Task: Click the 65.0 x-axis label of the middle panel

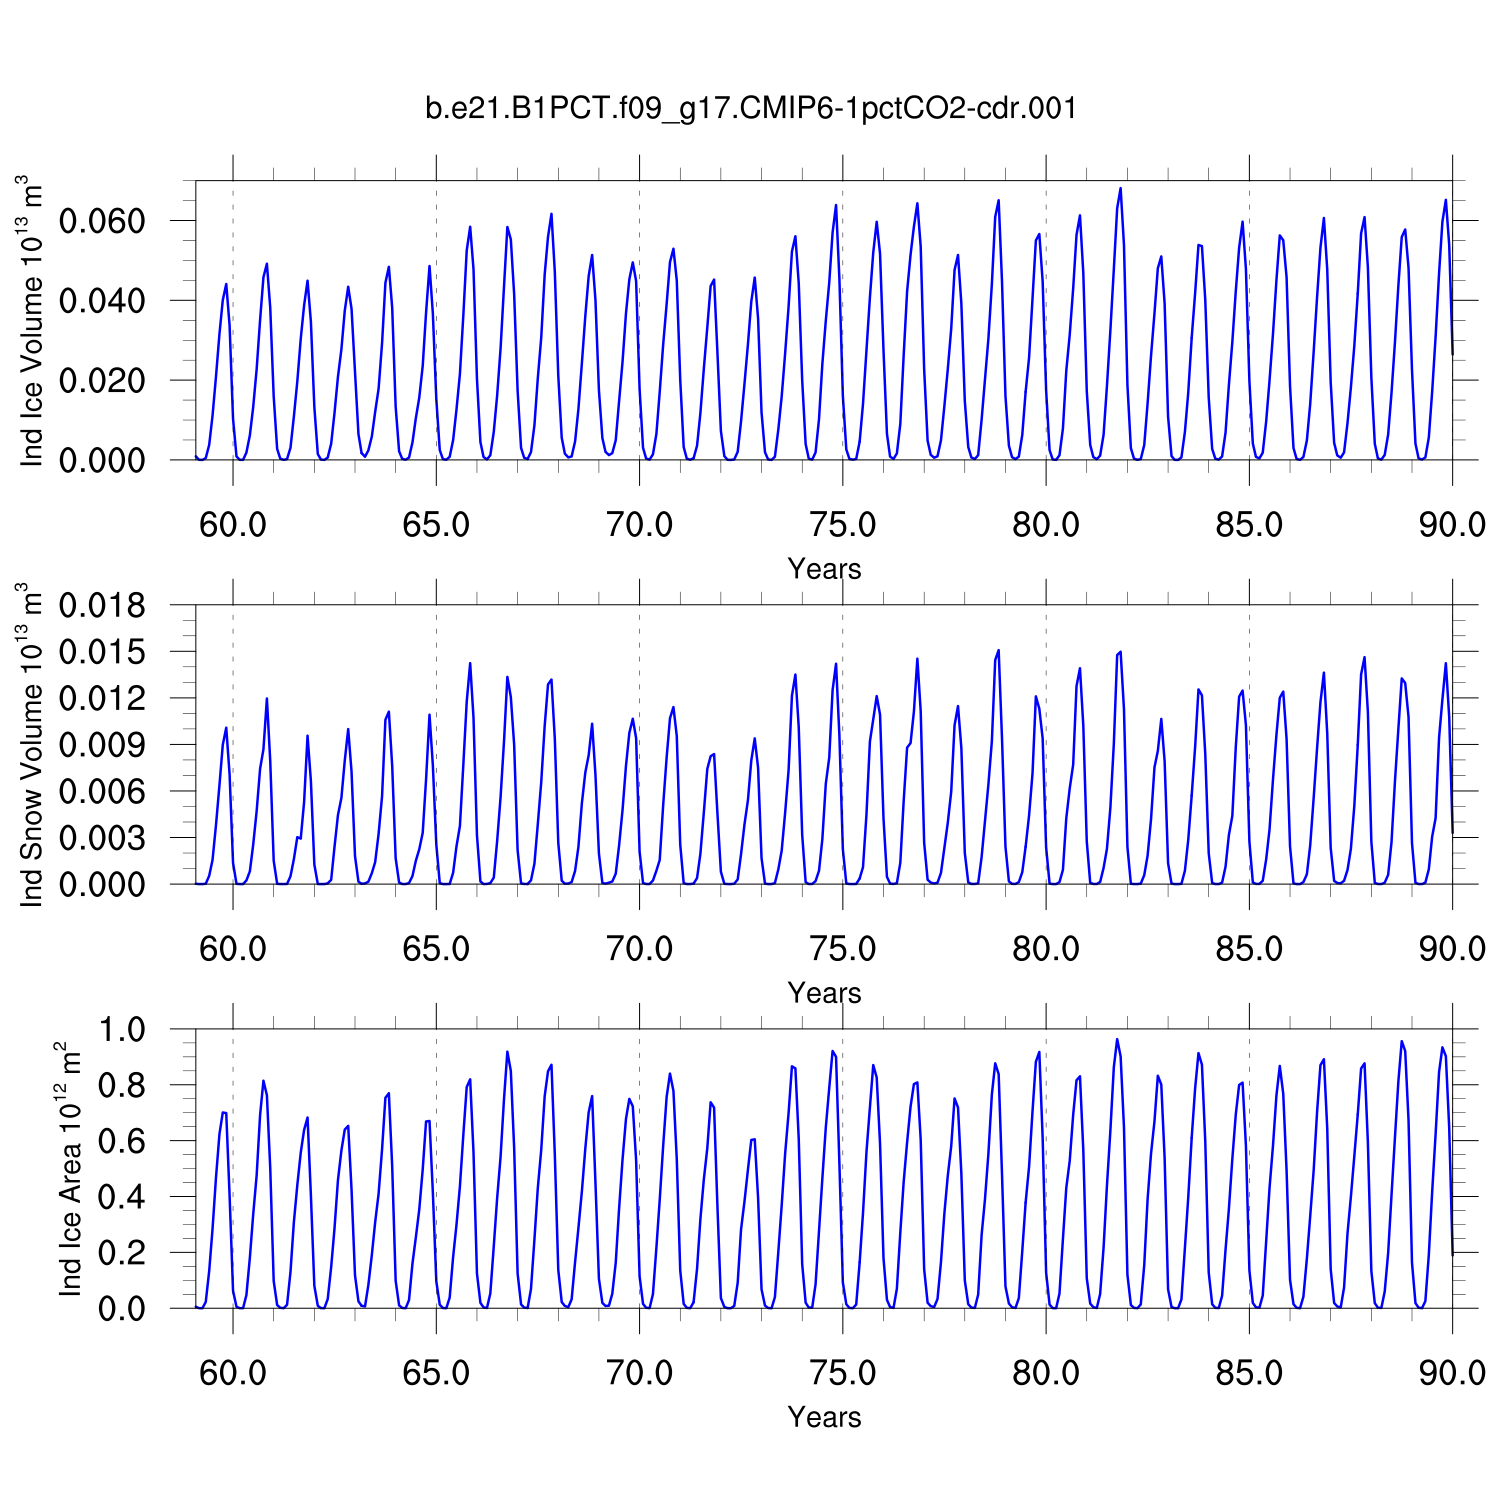Action: [436, 949]
